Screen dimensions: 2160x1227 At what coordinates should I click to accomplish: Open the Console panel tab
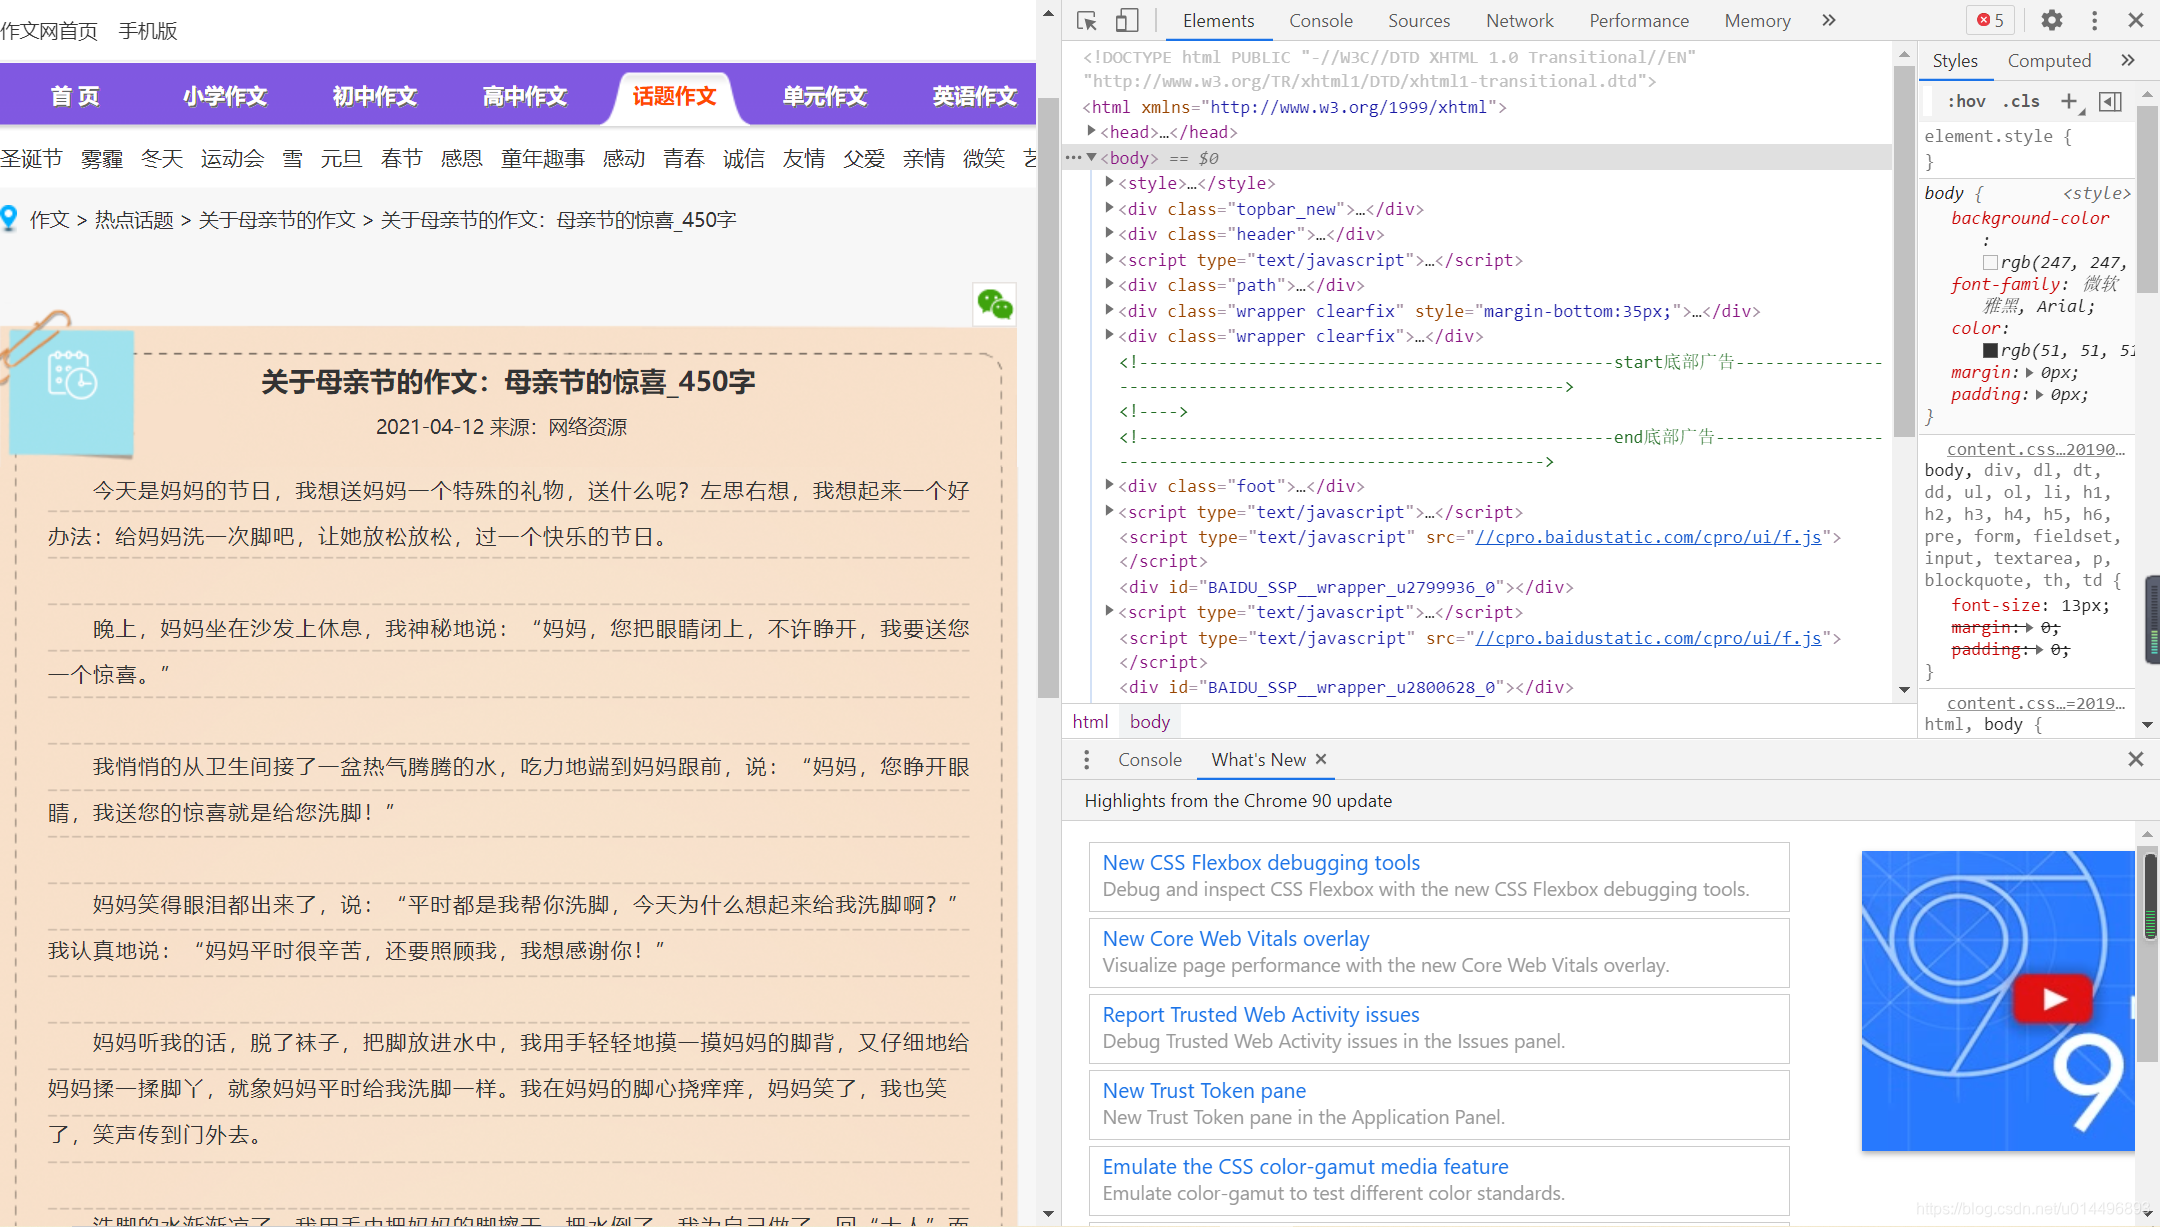point(1320,19)
